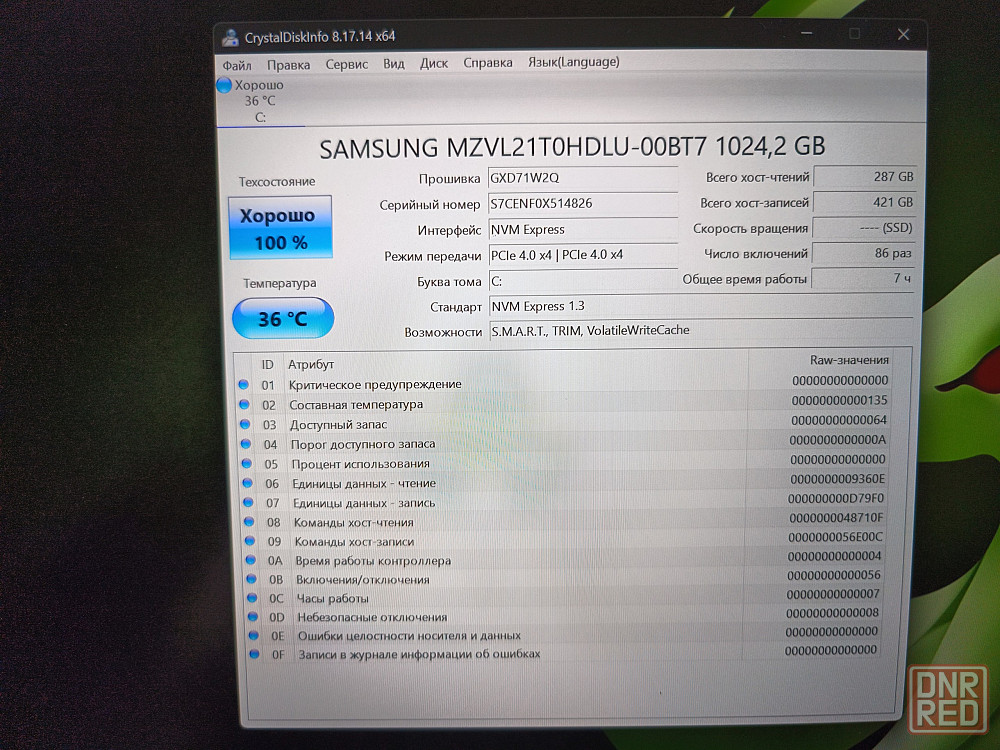Open the Правка menu

(288, 64)
